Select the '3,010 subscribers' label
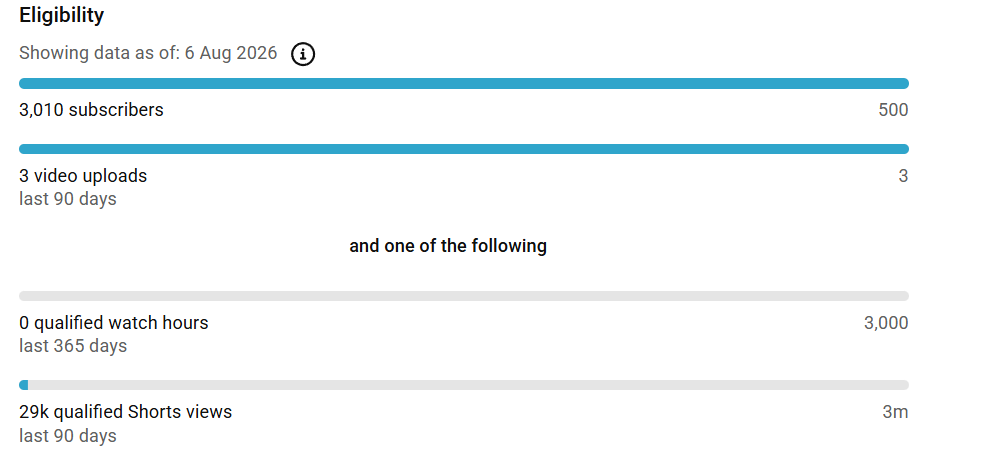This screenshot has width=1003, height=473. [91, 110]
